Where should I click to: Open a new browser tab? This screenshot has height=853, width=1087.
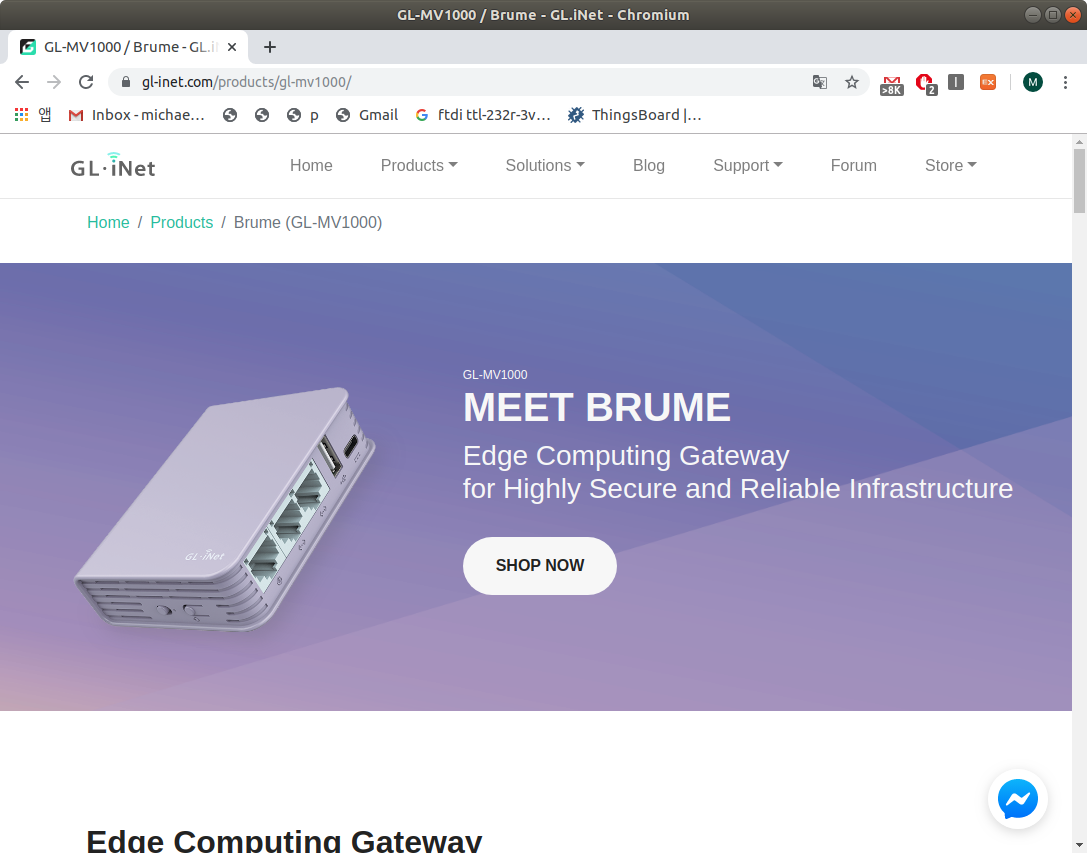pyautogui.click(x=270, y=47)
